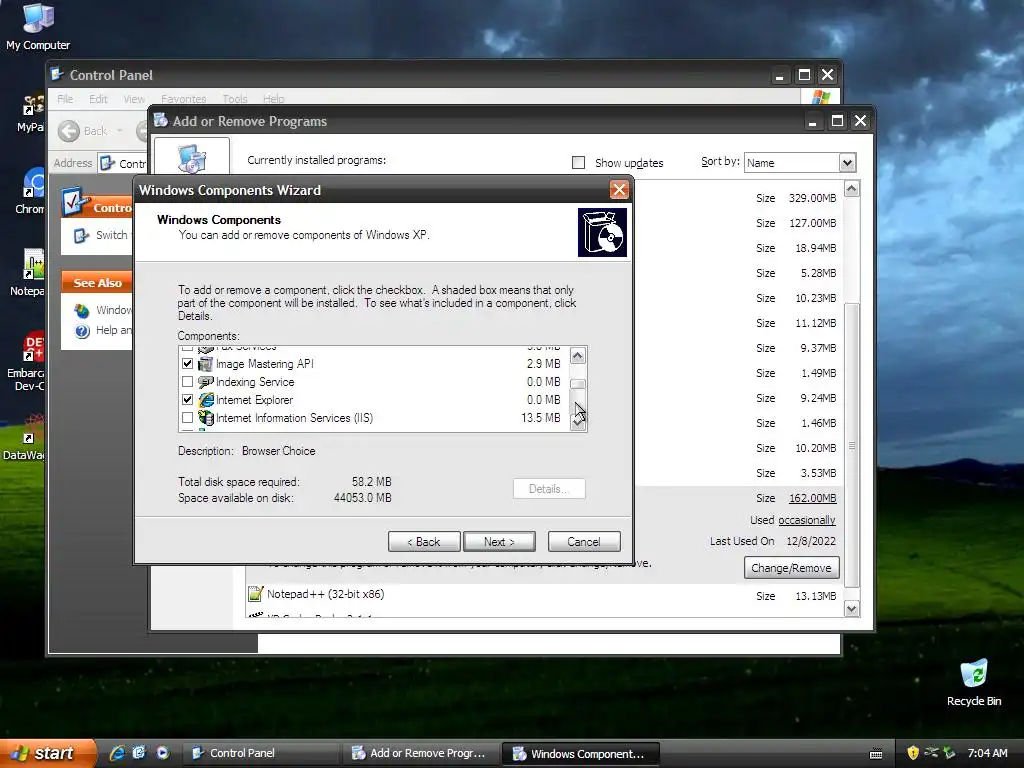Cancel the Windows Components Wizard
This screenshot has width=1024, height=768.
point(584,541)
